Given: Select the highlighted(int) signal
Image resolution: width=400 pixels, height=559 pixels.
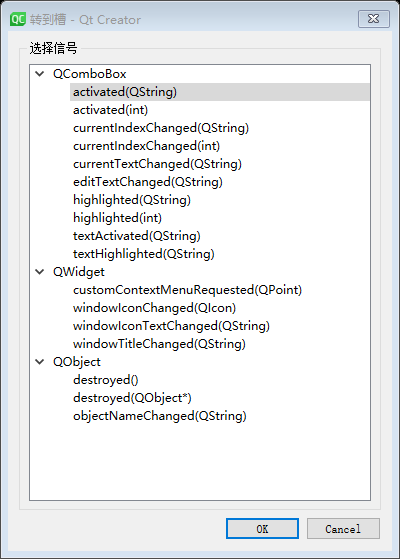Looking at the screenshot, I should coord(117,218).
